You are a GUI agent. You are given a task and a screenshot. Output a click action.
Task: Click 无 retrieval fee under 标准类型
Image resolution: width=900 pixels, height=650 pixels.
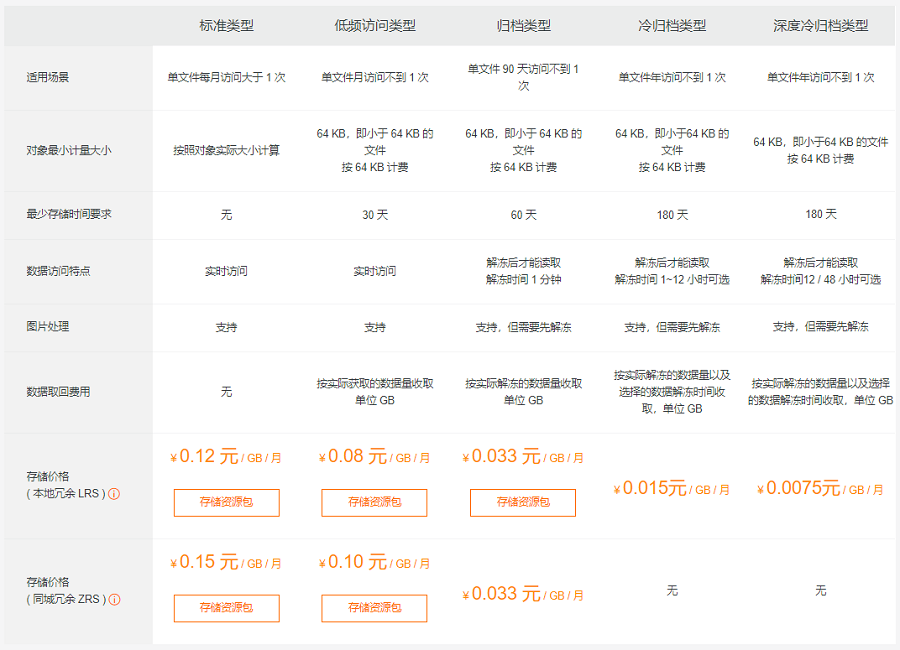226,392
